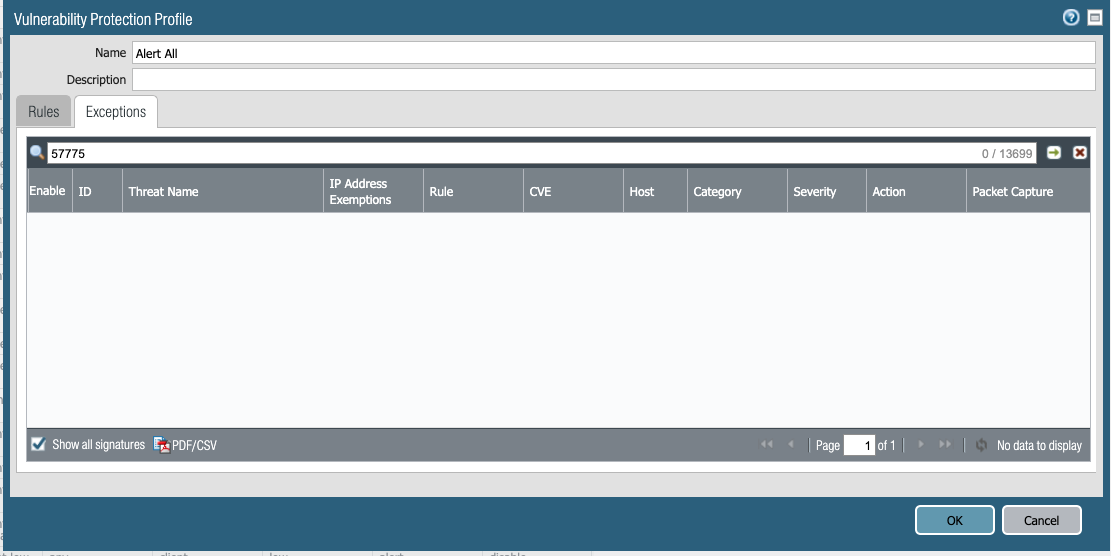Image resolution: width=1111 pixels, height=556 pixels.
Task: Click the search magnifier icon
Action: (x=38, y=152)
